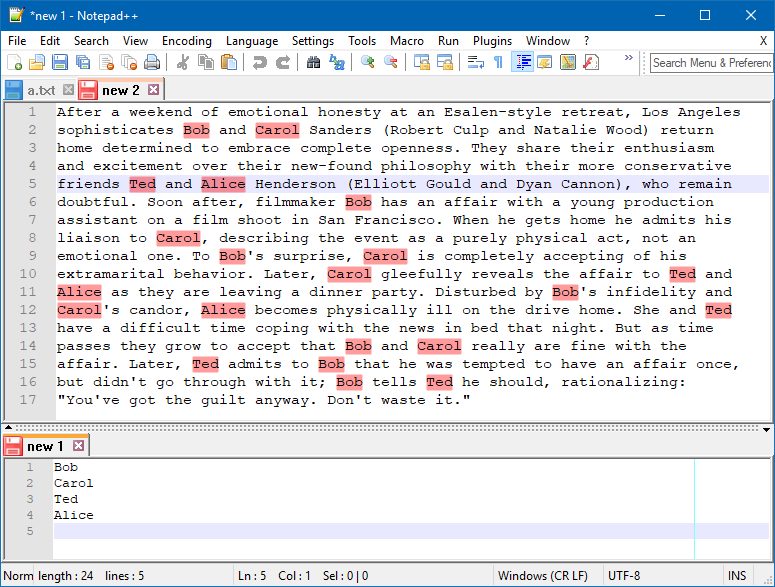Image resolution: width=775 pixels, height=587 pixels.
Task: Open the Tools menu
Action: (362, 41)
